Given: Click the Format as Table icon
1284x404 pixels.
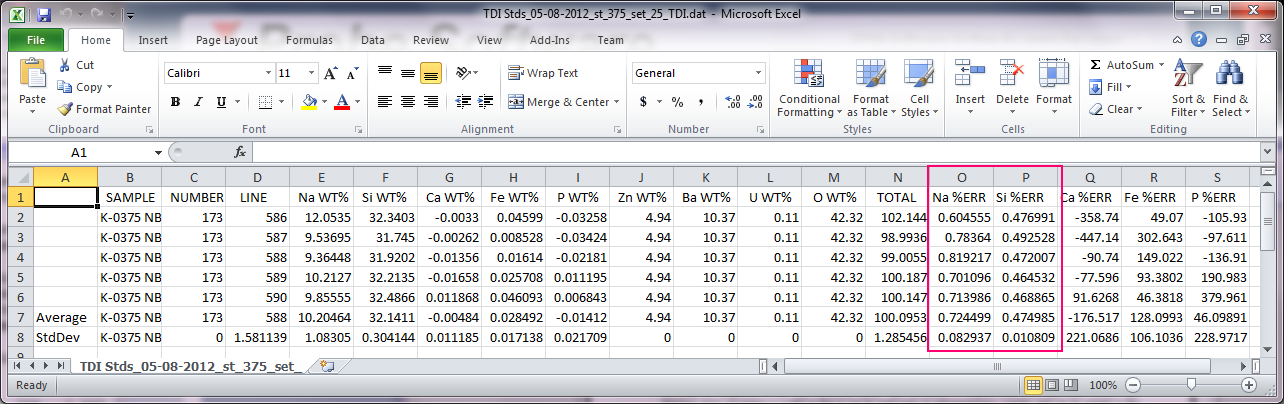Looking at the screenshot, I should (x=870, y=75).
